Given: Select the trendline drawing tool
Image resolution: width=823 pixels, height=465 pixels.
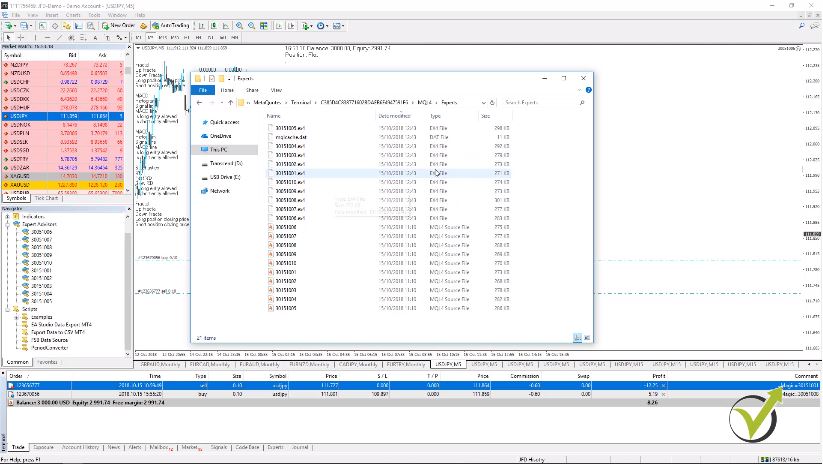Looking at the screenshot, I should point(59,38).
